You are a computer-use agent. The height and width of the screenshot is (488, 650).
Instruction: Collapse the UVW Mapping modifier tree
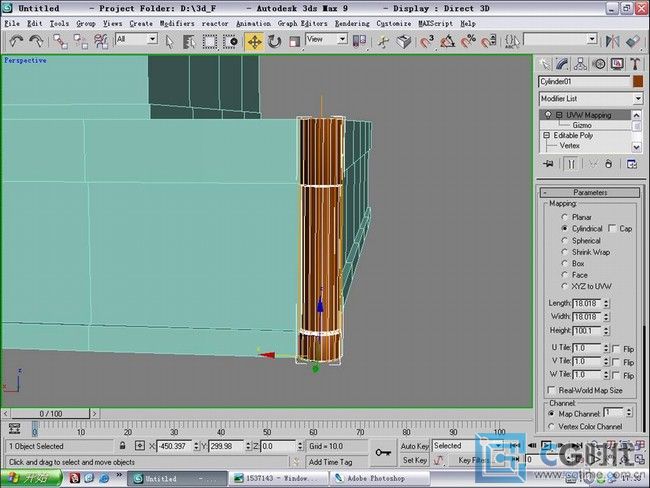559,115
